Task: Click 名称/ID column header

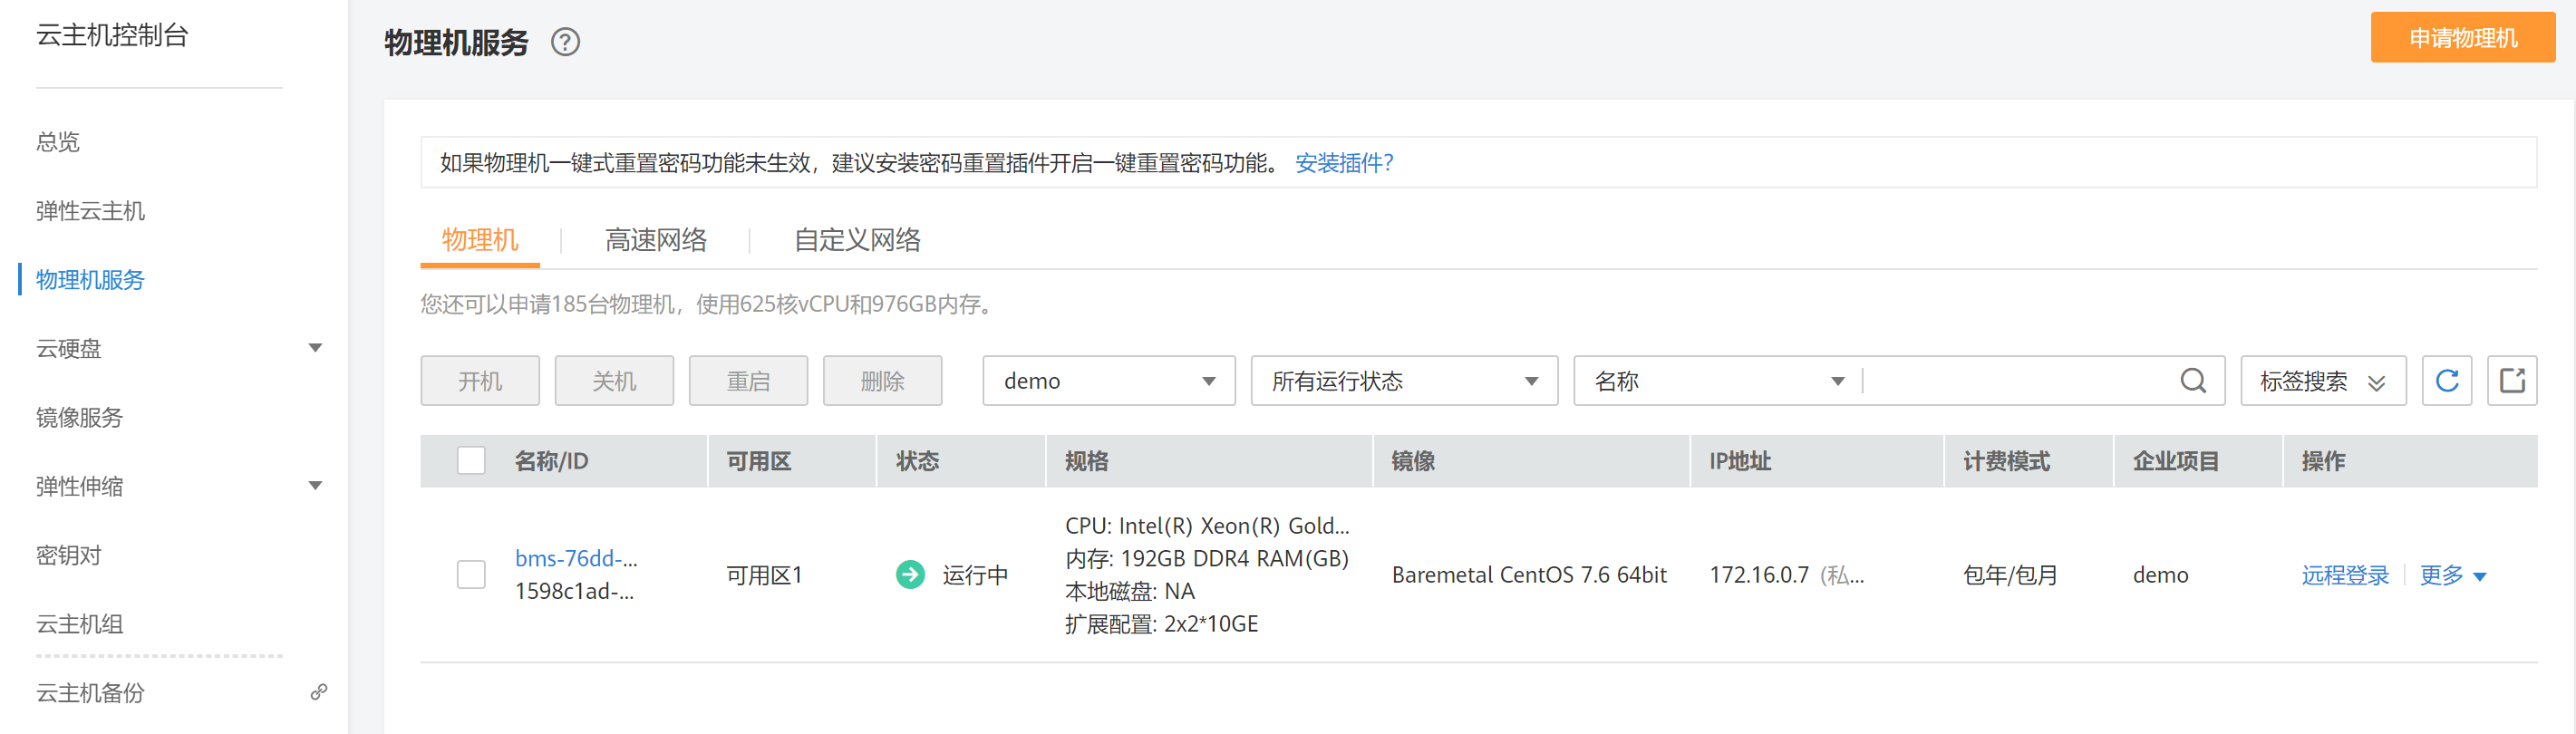Action: (551, 461)
